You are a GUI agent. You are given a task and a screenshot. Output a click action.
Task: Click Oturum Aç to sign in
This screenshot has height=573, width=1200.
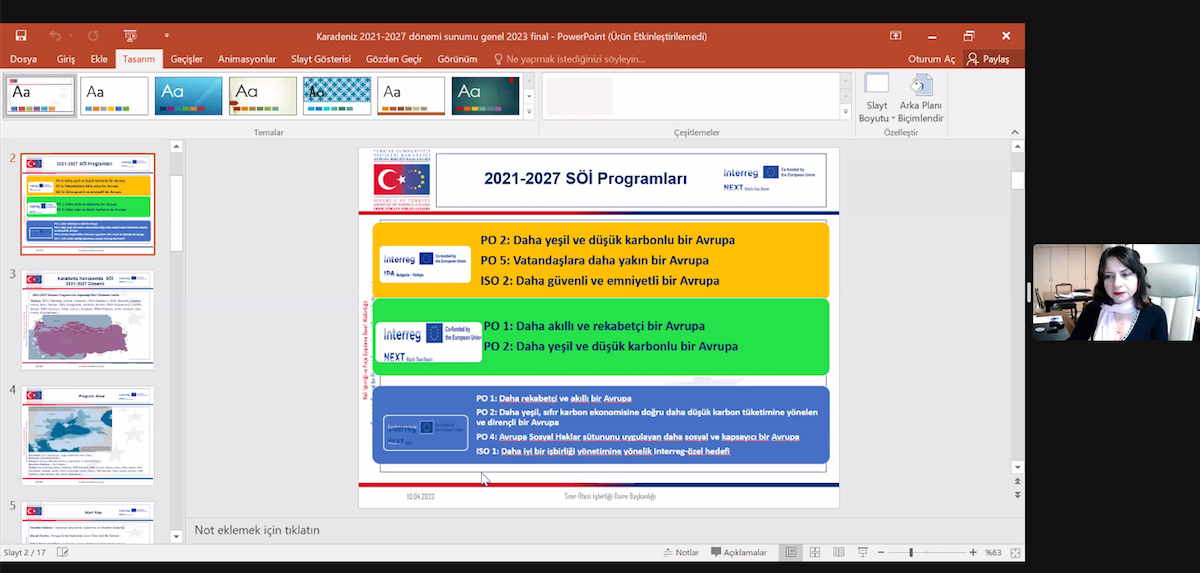tap(931, 59)
